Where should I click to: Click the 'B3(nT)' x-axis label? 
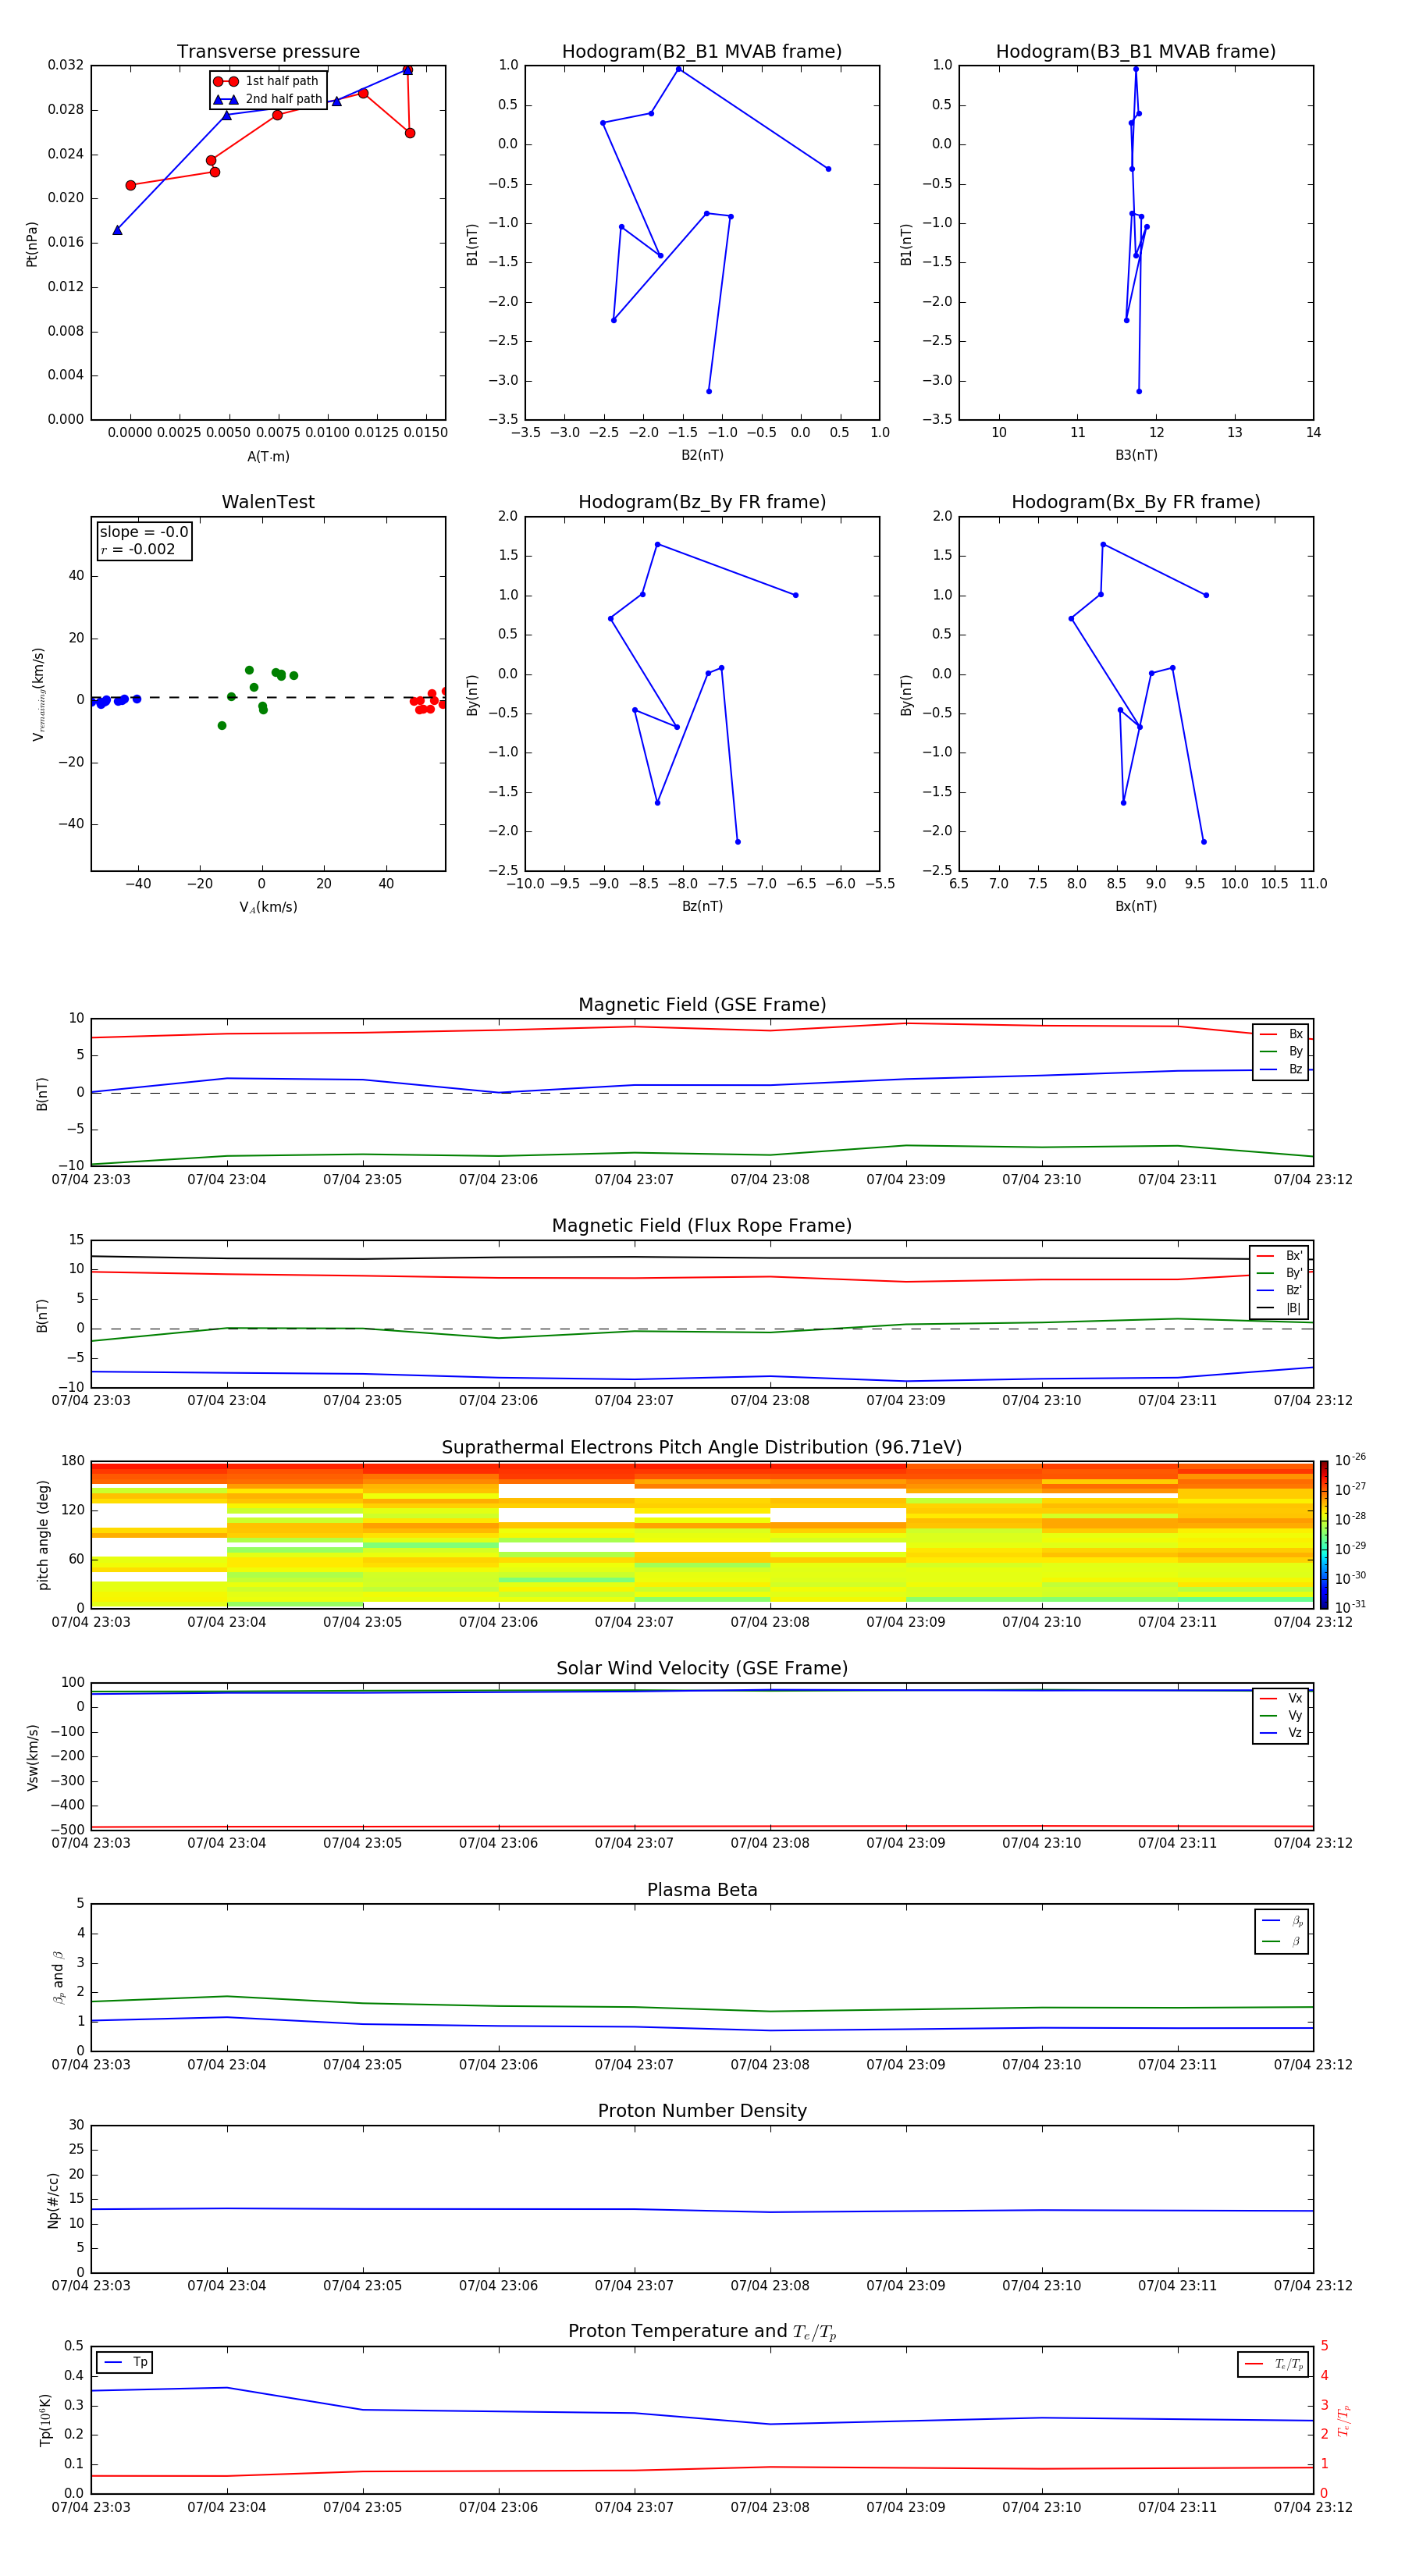[1136, 456]
